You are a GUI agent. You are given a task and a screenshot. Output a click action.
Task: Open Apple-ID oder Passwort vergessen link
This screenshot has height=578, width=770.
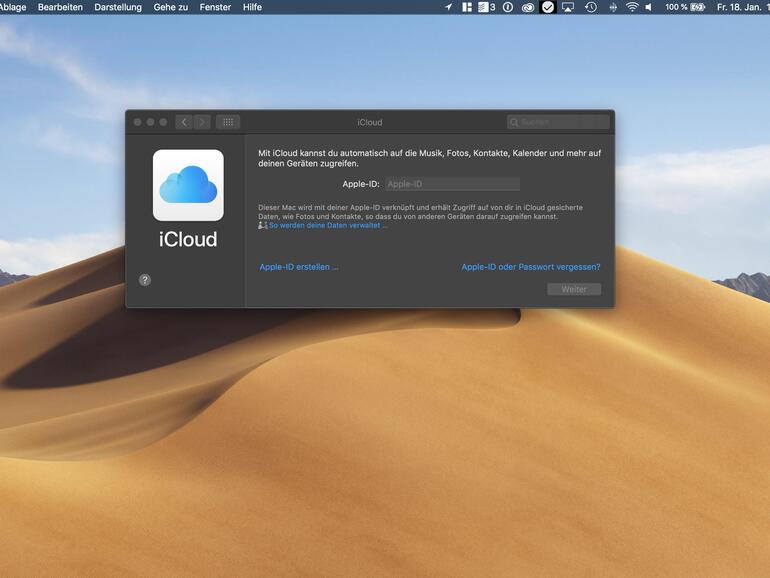coord(531,267)
